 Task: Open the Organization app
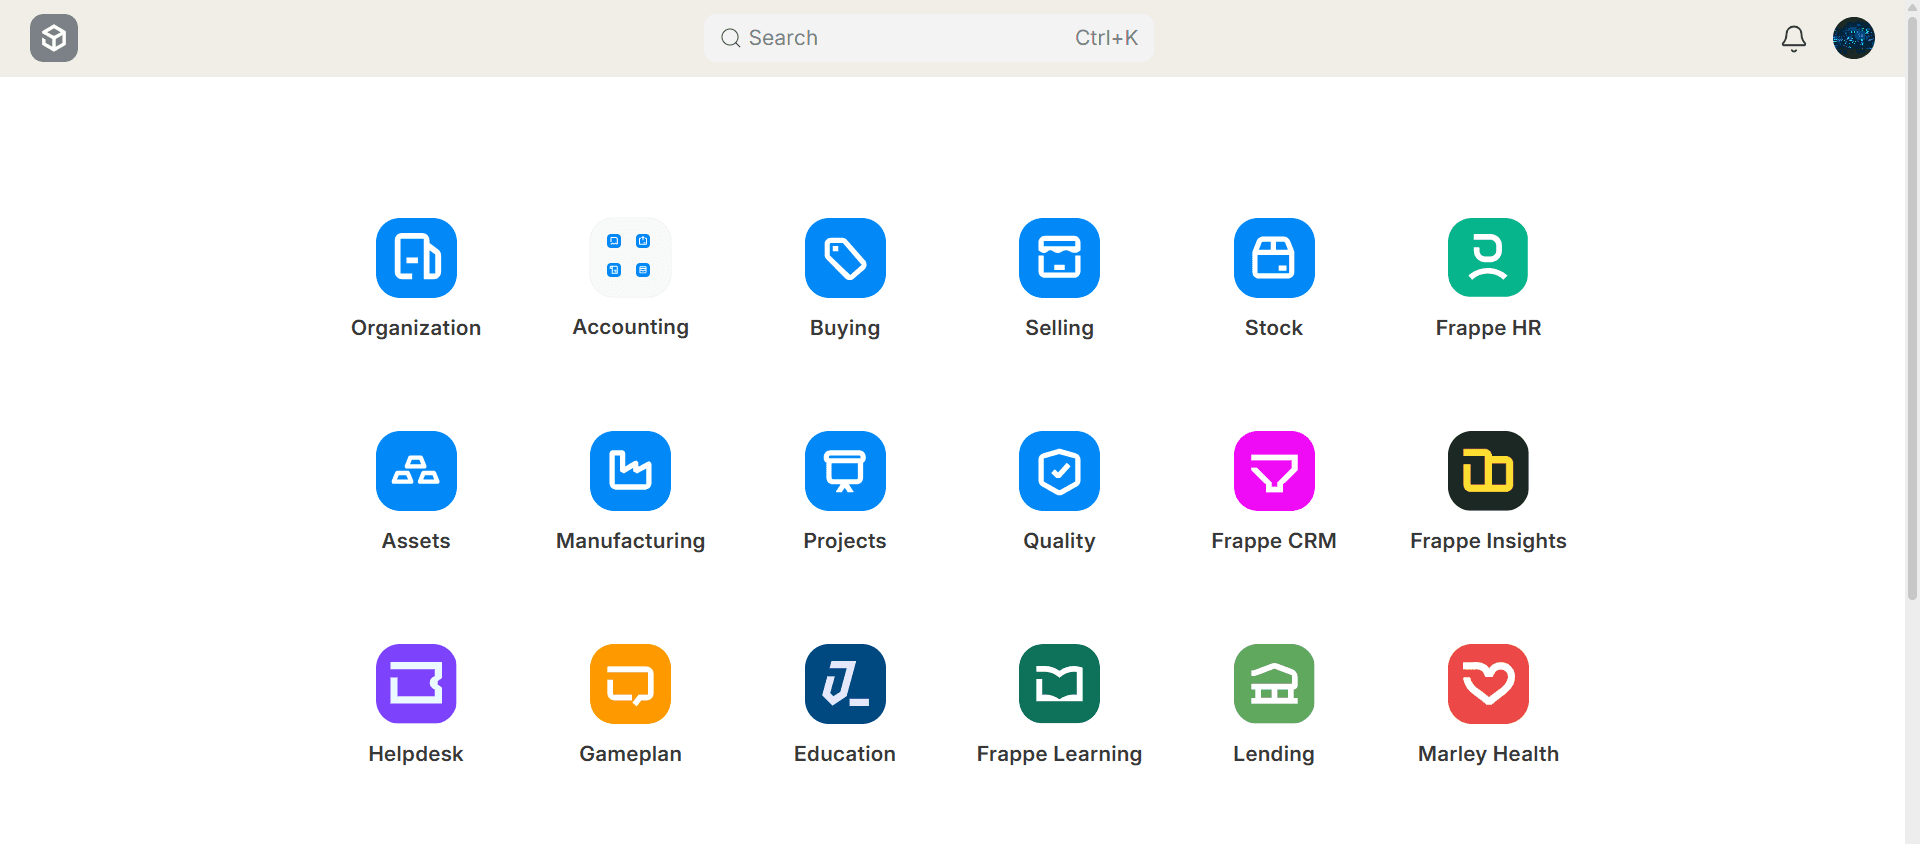point(416,258)
